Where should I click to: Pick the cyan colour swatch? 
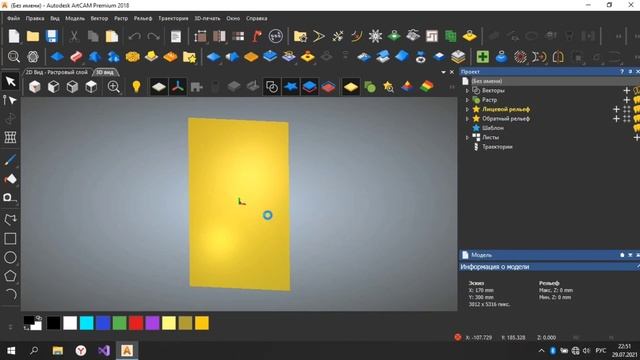click(x=87, y=323)
